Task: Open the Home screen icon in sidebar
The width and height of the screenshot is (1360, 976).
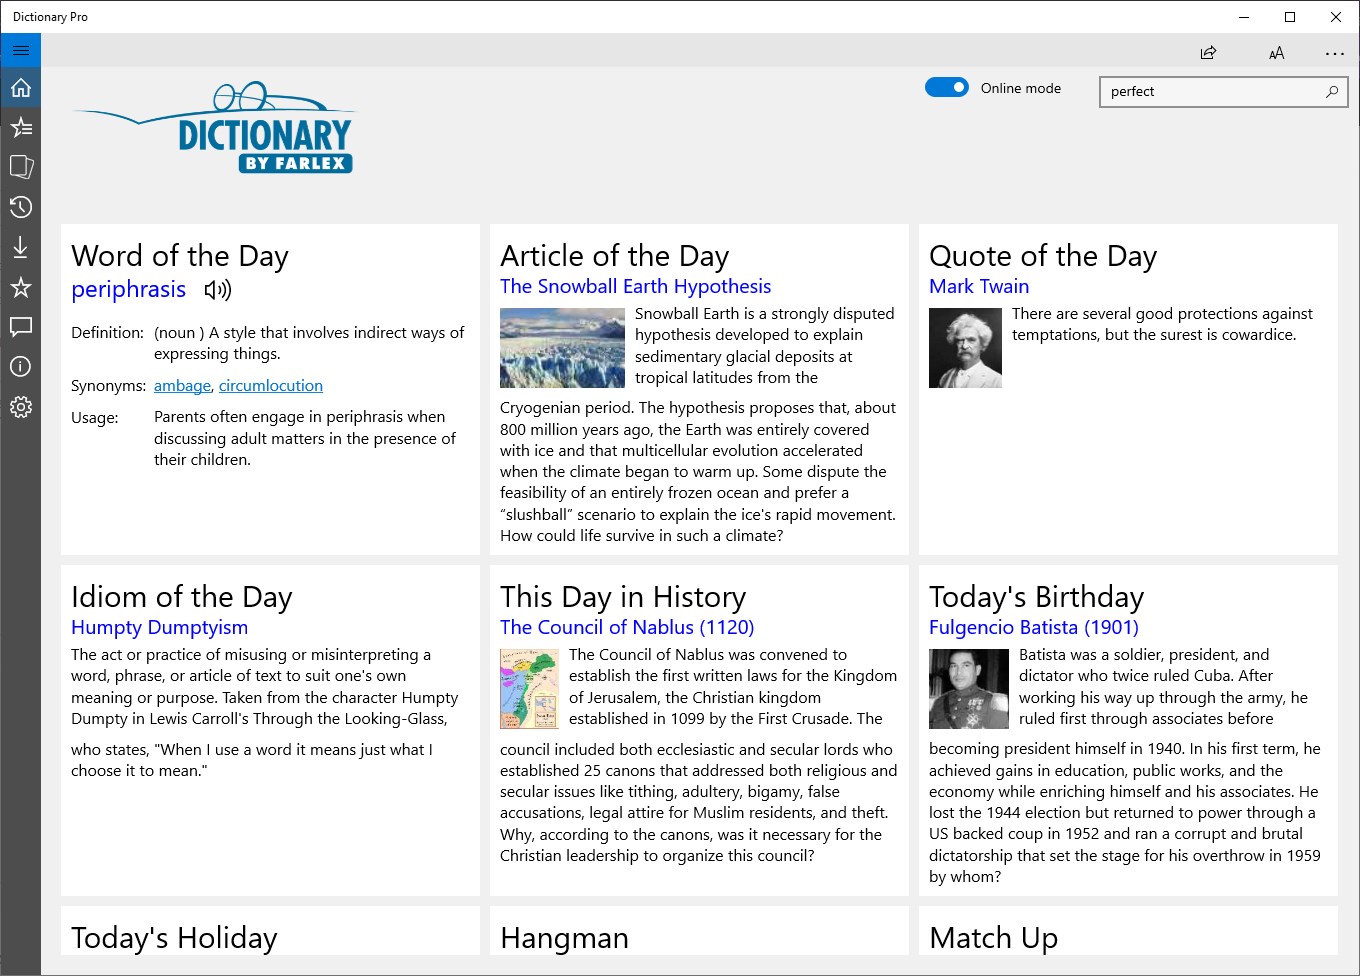Action: pos(20,87)
